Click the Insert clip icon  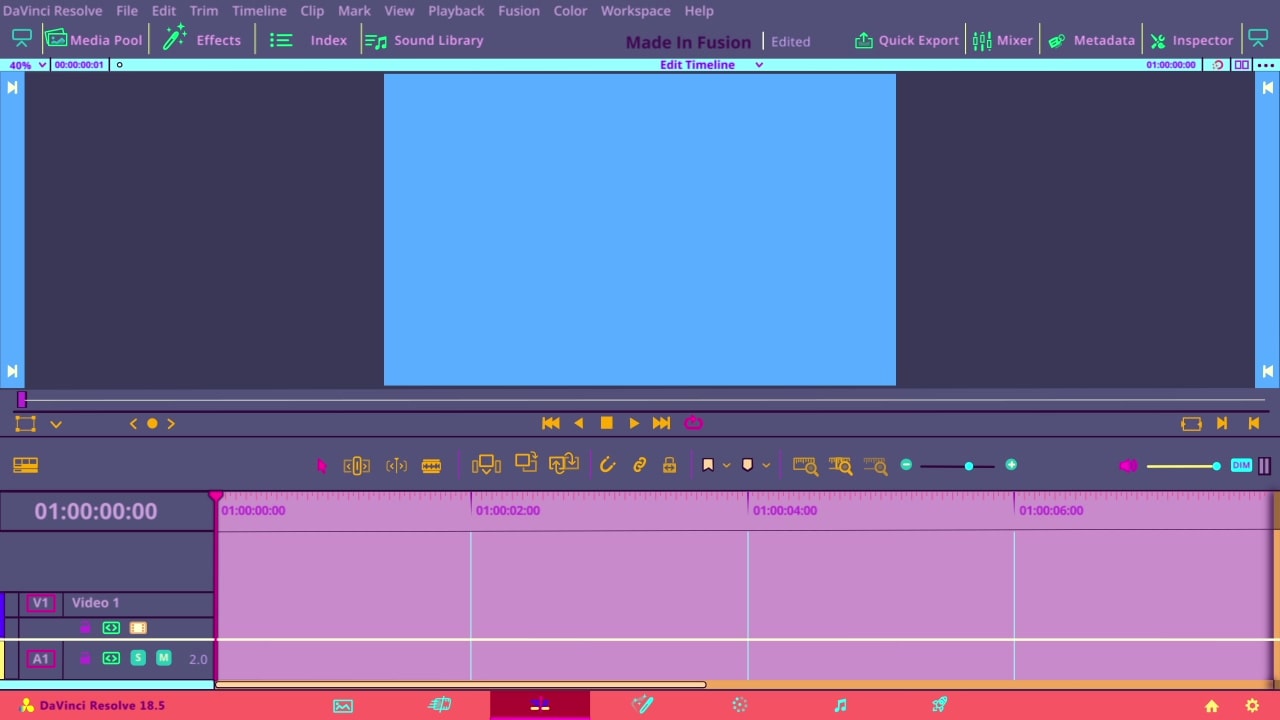click(x=486, y=465)
